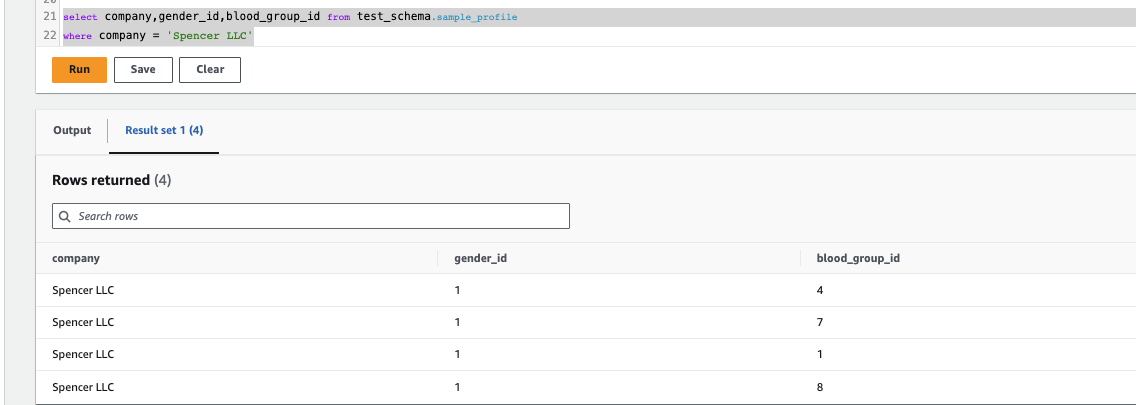Clear the query editor
Image resolution: width=1136 pixels, height=405 pixels.
click(x=210, y=70)
